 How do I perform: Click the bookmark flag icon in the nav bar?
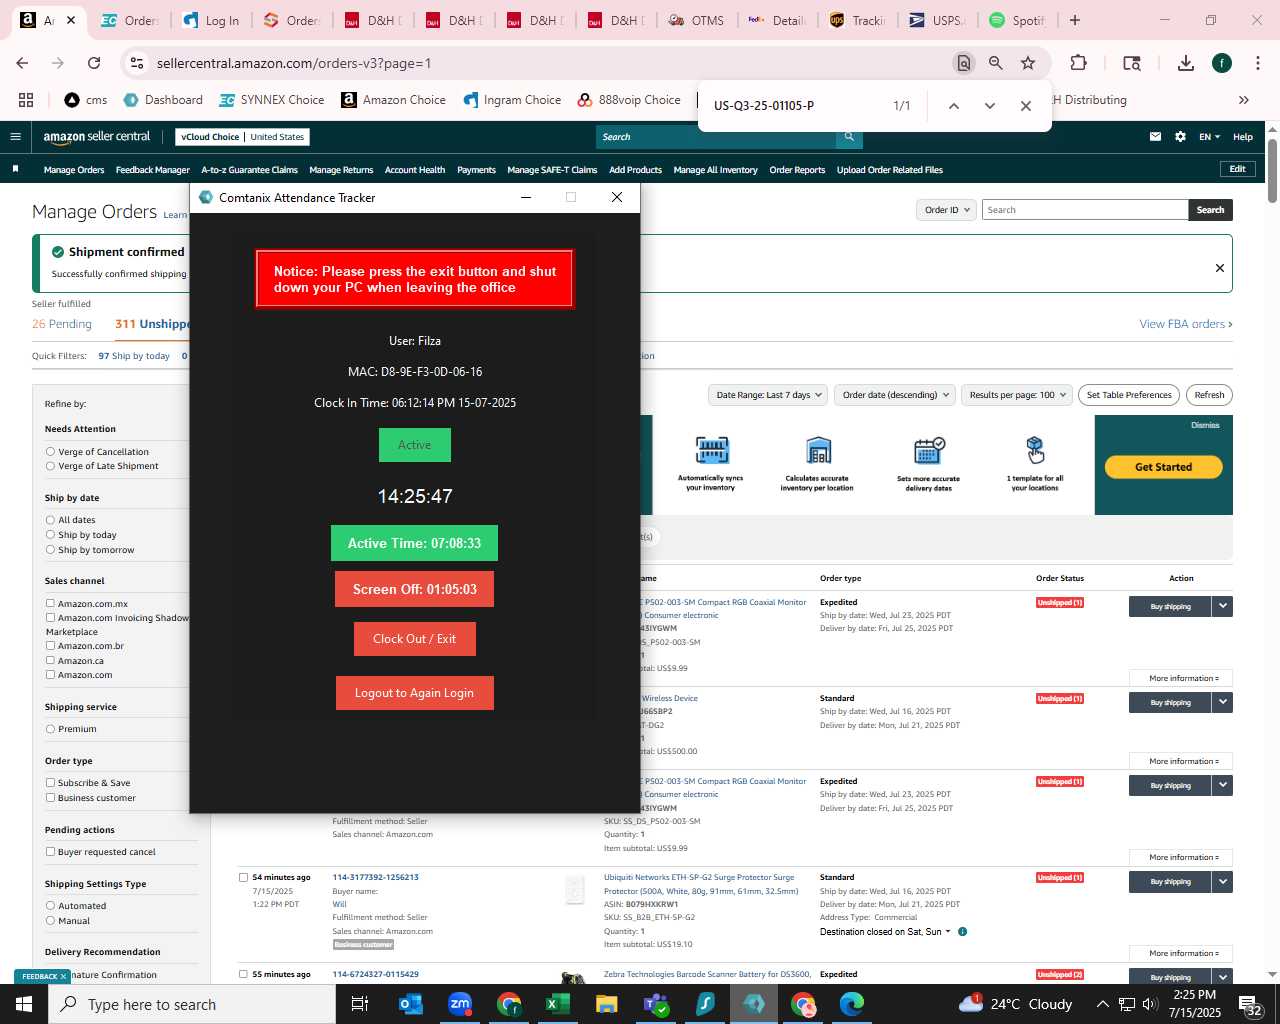coord(15,169)
